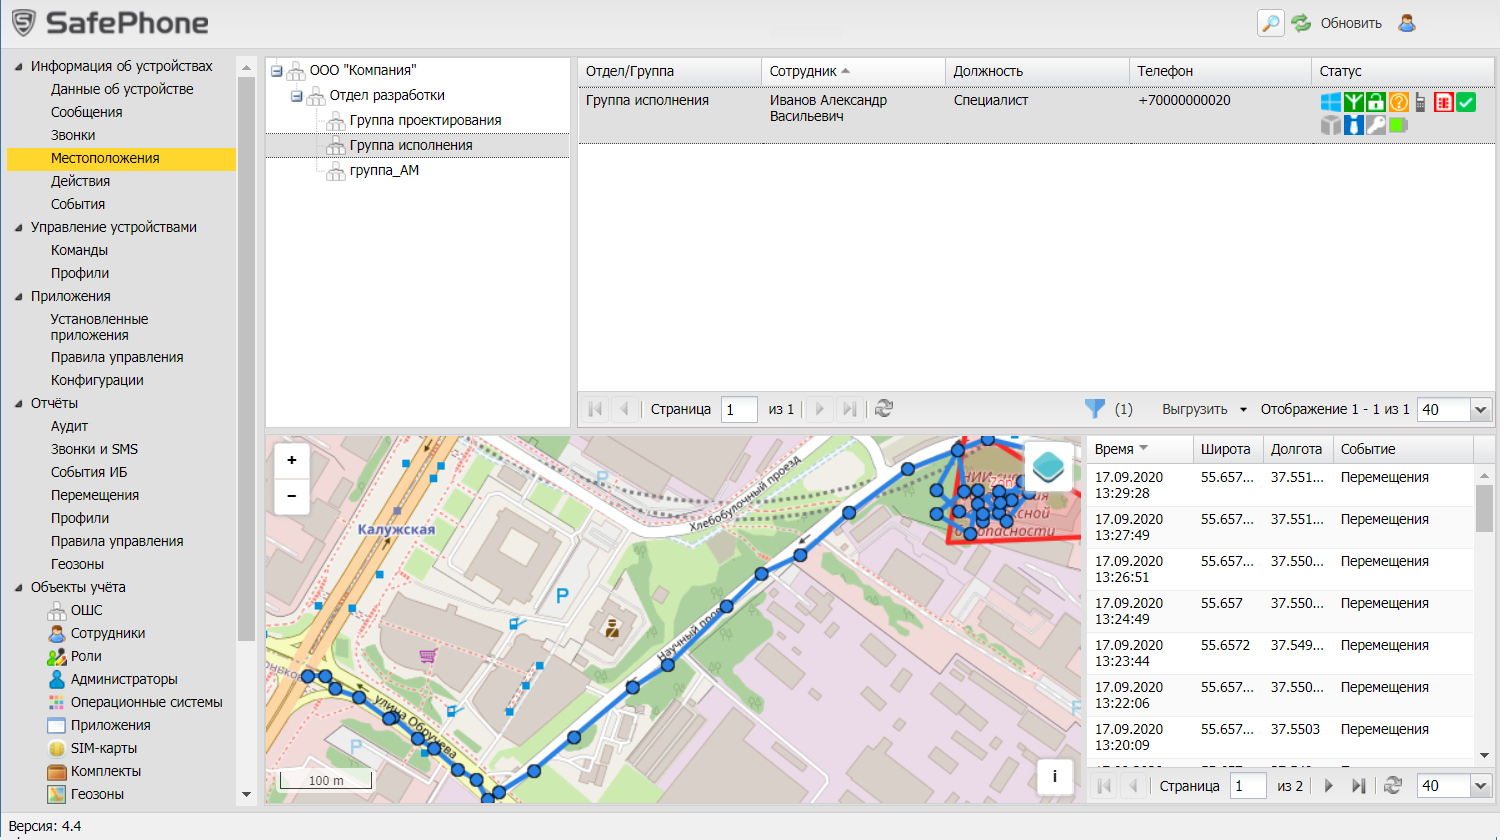Click the green checkmark status icon
The width and height of the screenshot is (1504, 840).
pyautogui.click(x=1466, y=102)
